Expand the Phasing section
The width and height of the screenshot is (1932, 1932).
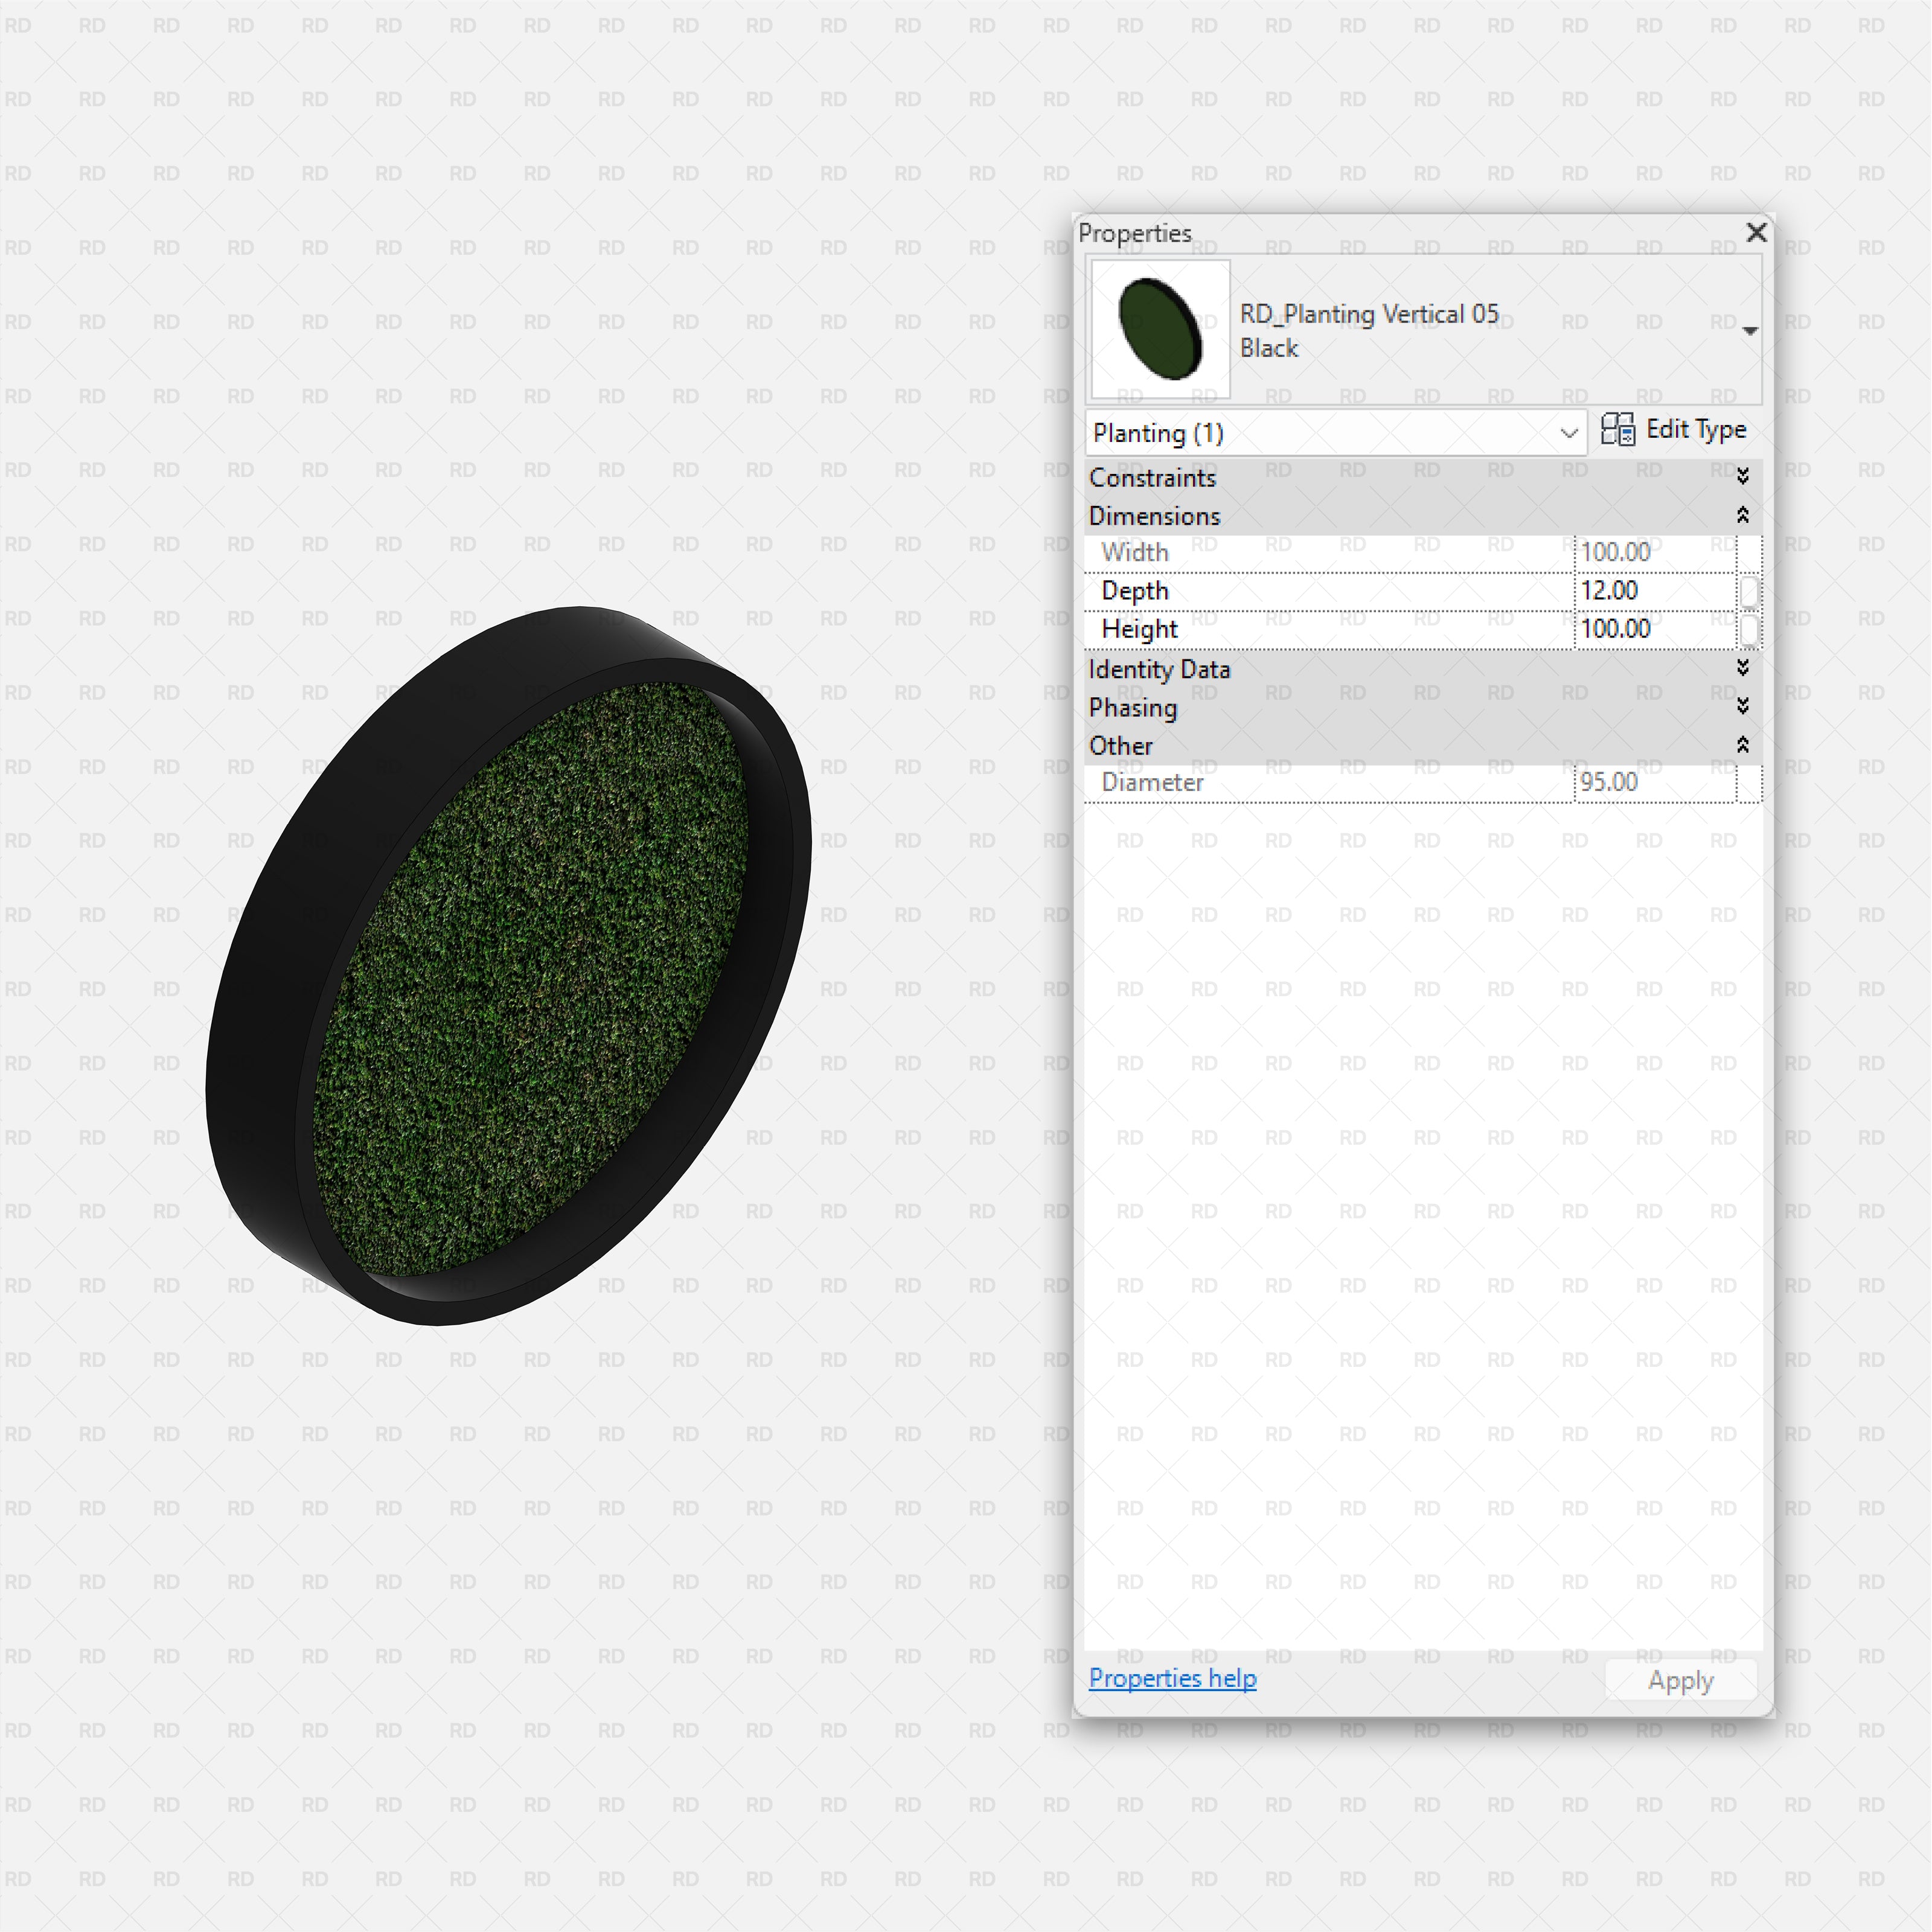tap(1742, 707)
